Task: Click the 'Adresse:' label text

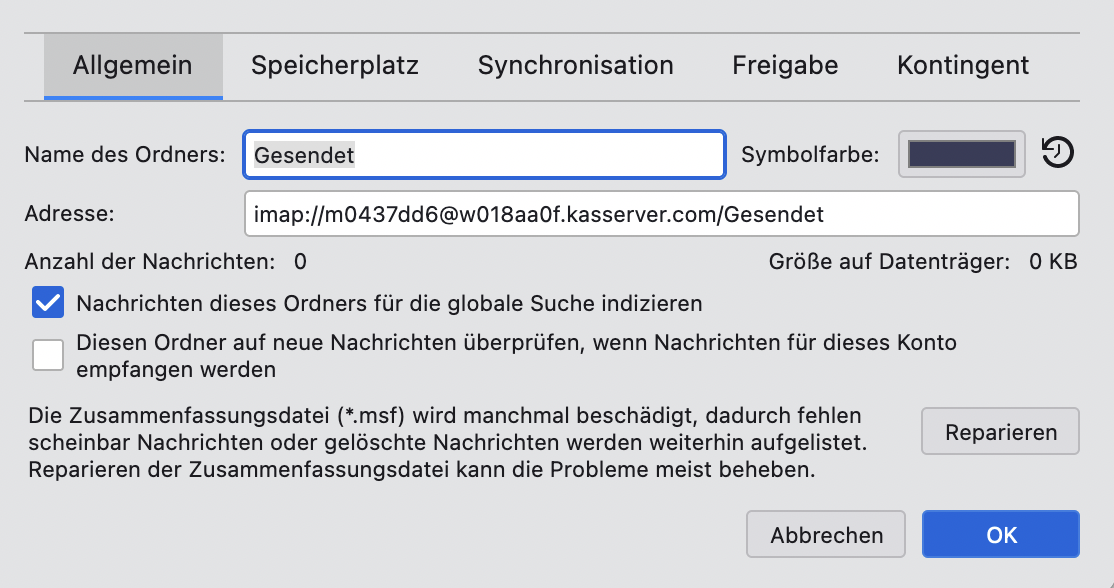Action: 71,213
